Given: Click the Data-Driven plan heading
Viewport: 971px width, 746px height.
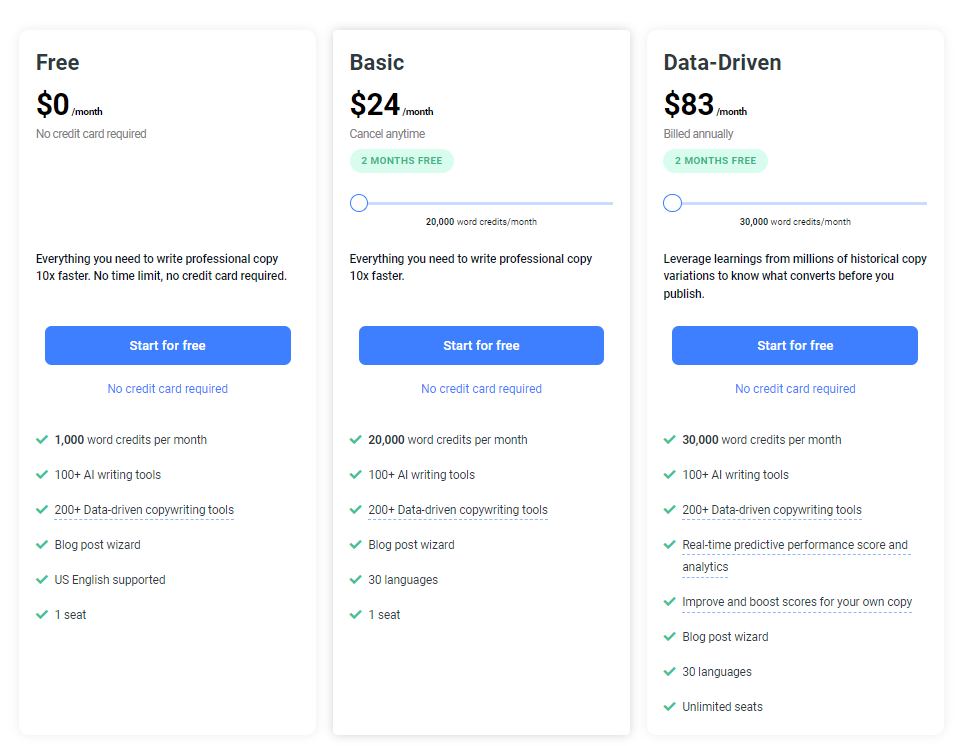Looking at the screenshot, I should point(722,62).
